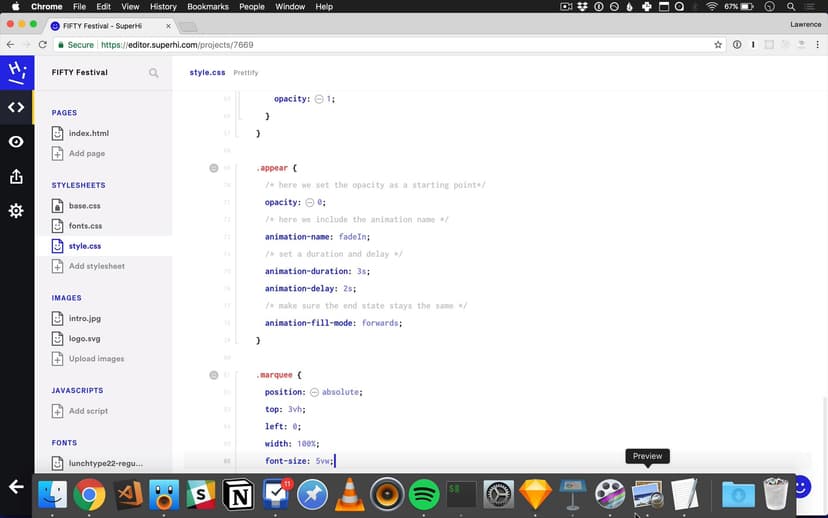Viewport: 828px width, 518px height.
Task: Open the Bookmarks menu
Action: (x=208, y=6)
